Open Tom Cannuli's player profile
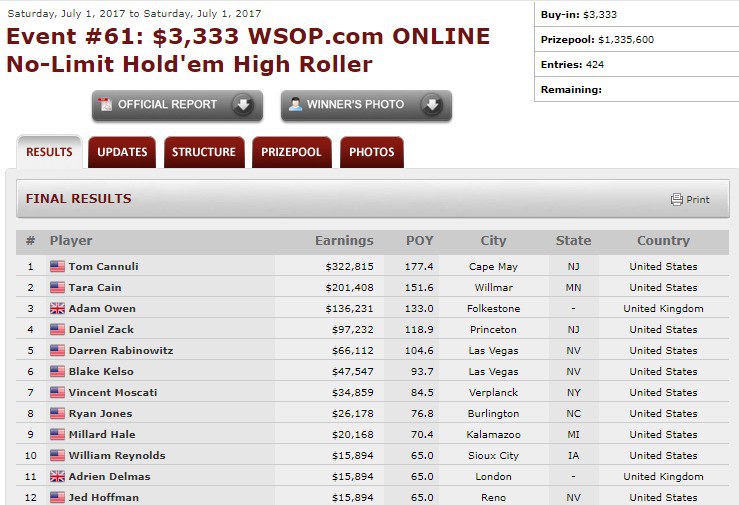 click(x=104, y=267)
